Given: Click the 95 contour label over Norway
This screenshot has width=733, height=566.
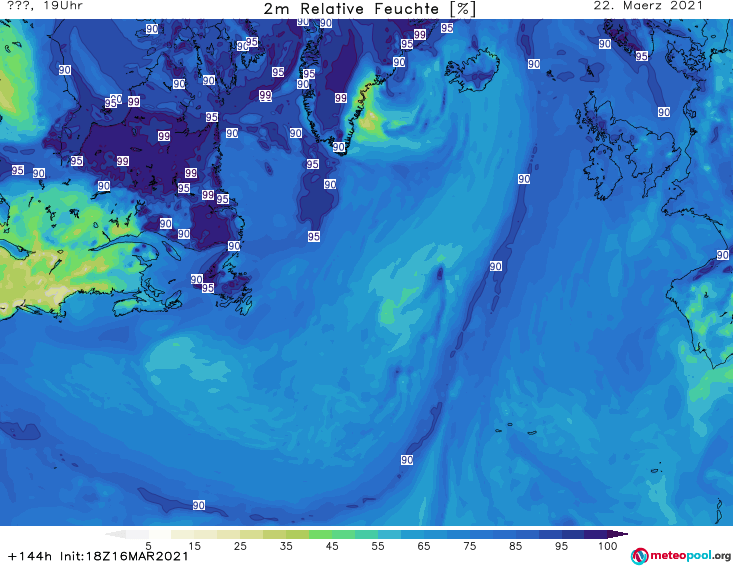Looking at the screenshot, I should (x=641, y=56).
